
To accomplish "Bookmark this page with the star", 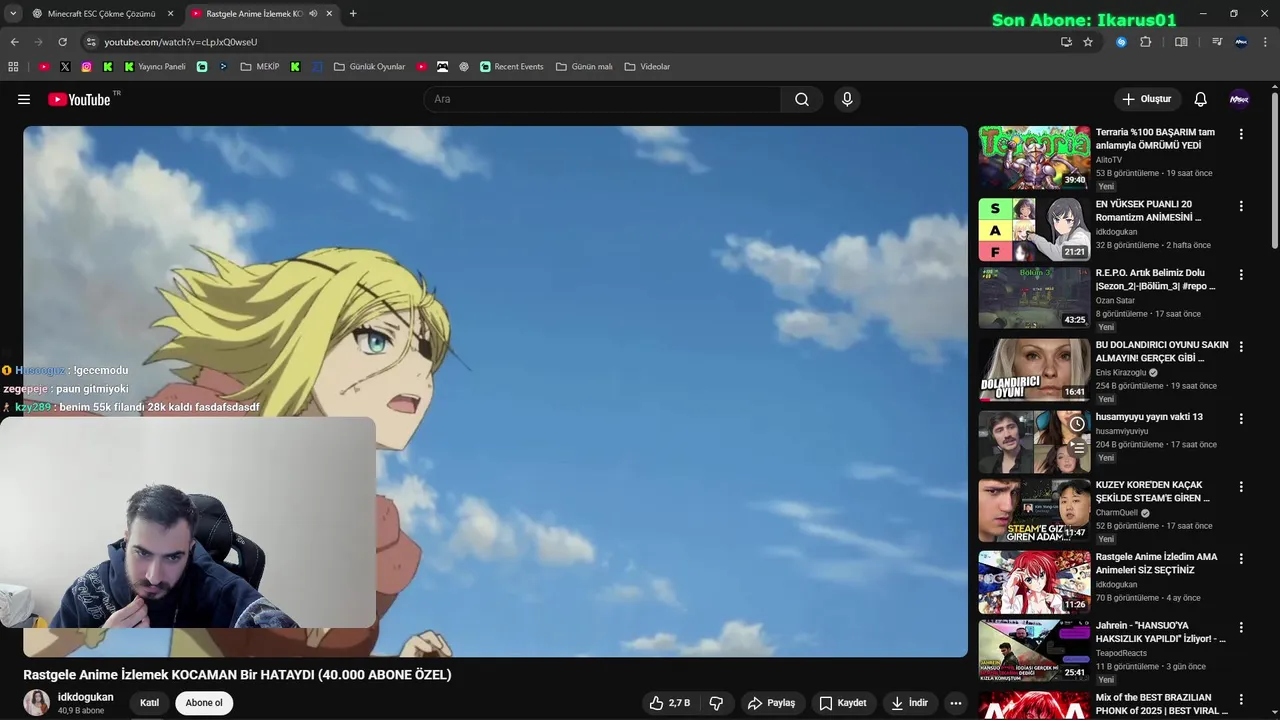I will click(x=1088, y=42).
